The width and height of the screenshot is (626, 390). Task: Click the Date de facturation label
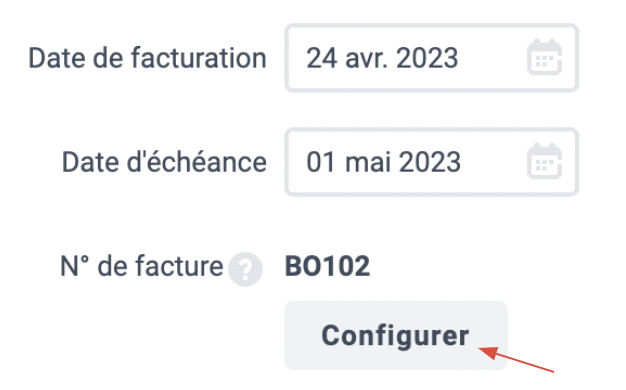coord(147,58)
